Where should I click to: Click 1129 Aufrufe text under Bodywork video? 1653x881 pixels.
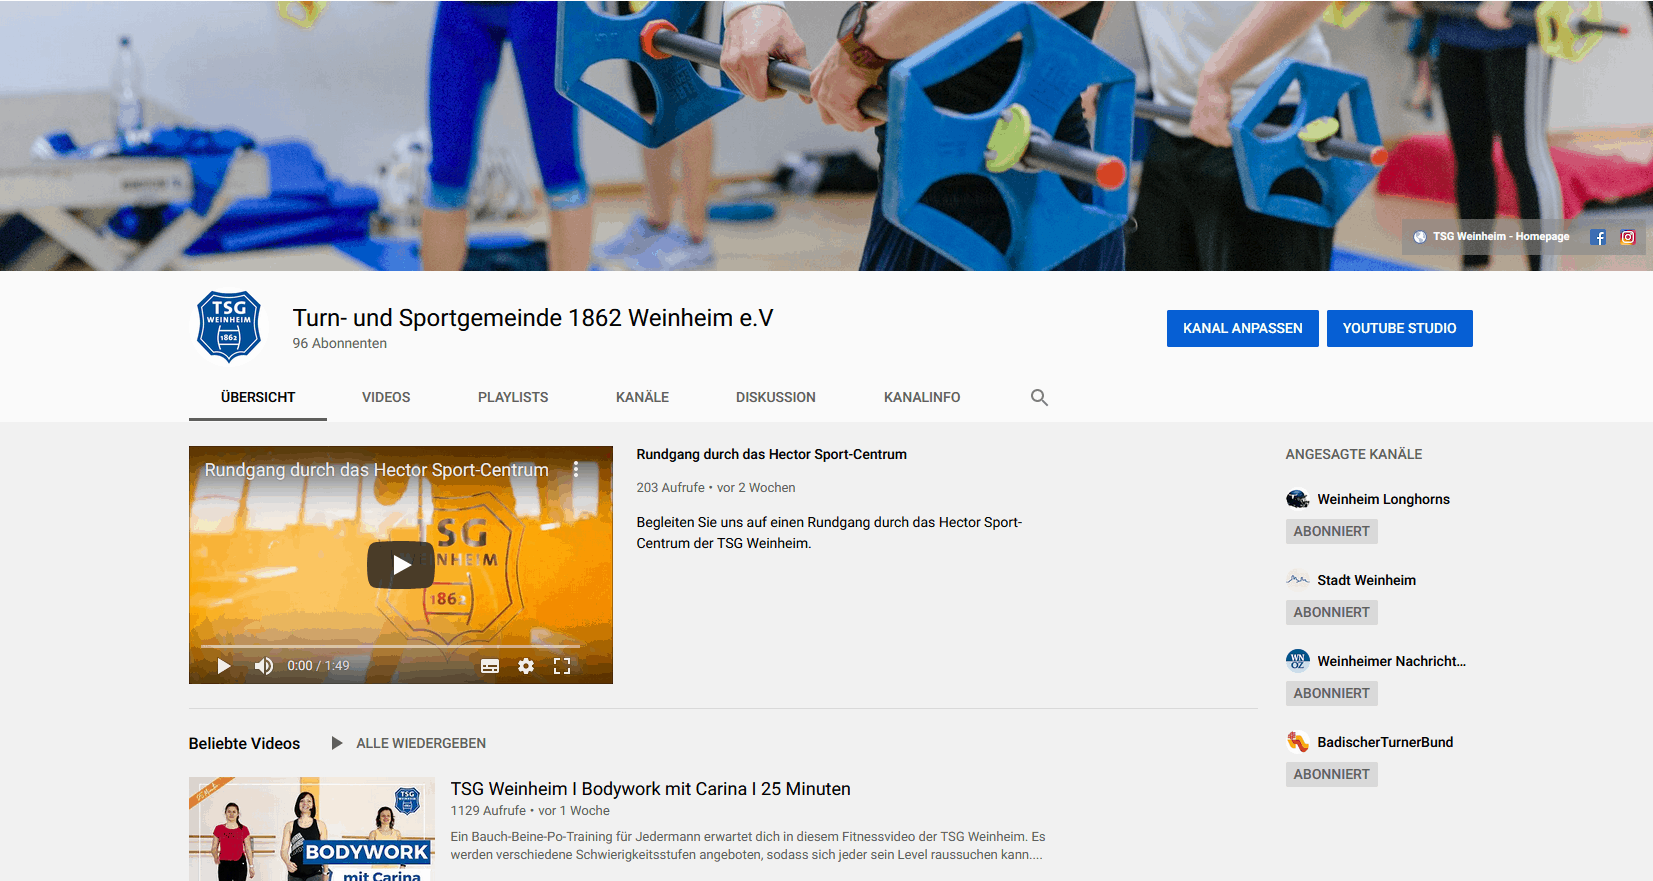pyautogui.click(x=488, y=811)
